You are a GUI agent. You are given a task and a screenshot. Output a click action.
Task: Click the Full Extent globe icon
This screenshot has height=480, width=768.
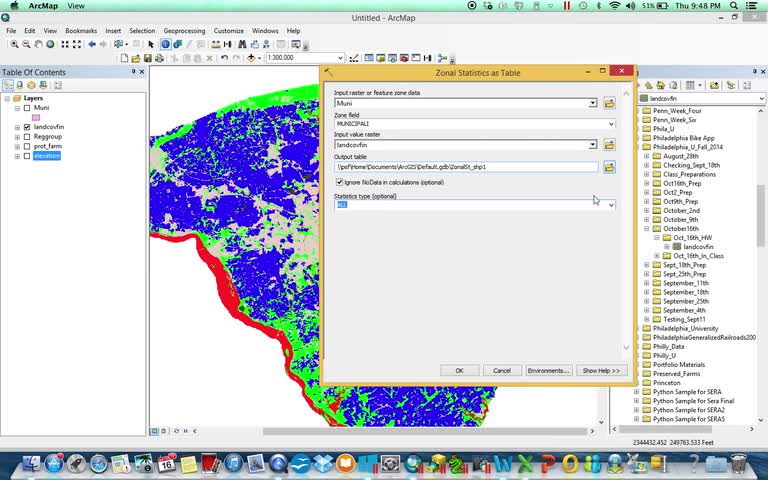point(50,44)
